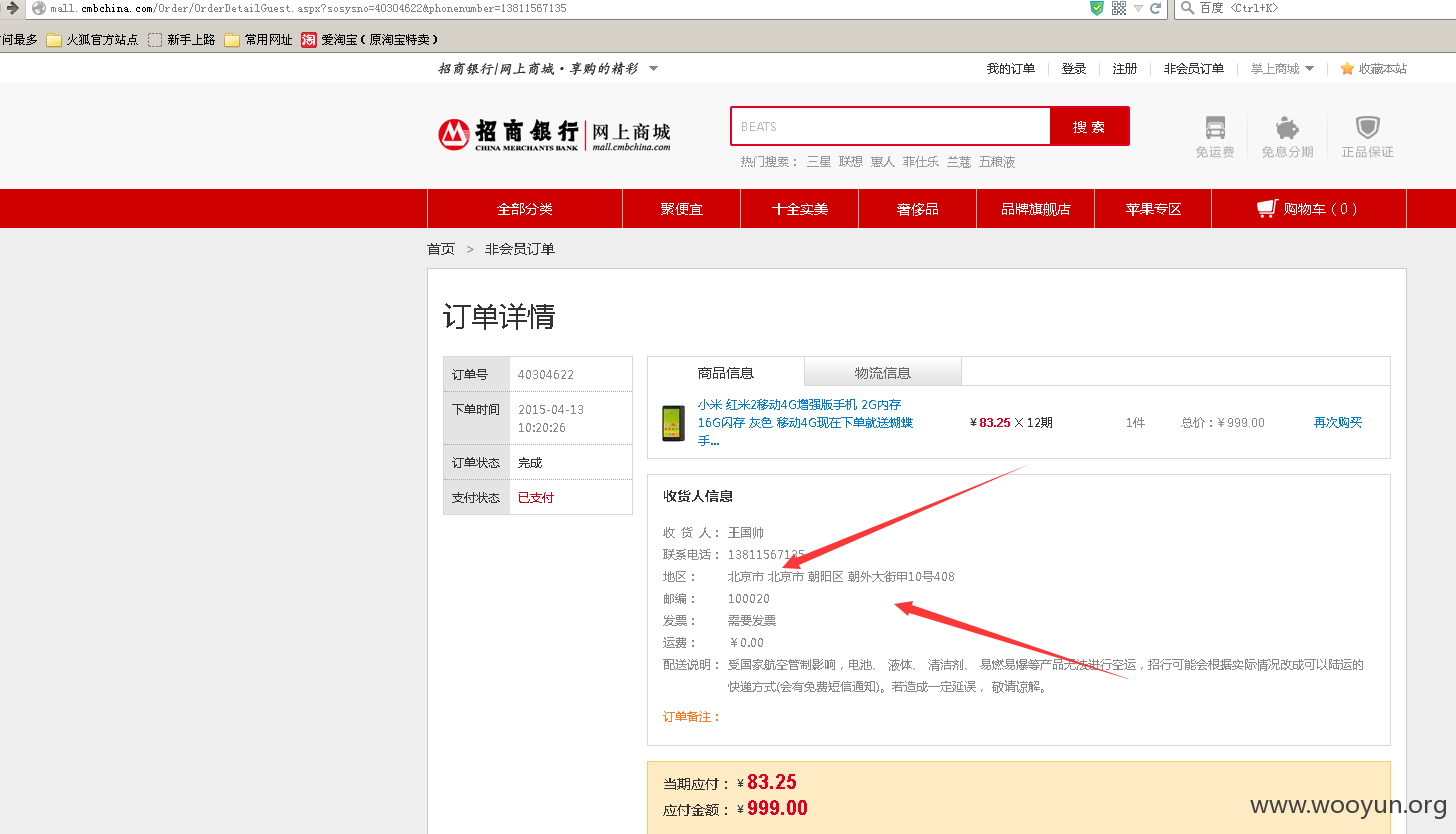Click order number 40304622

tap(546, 375)
